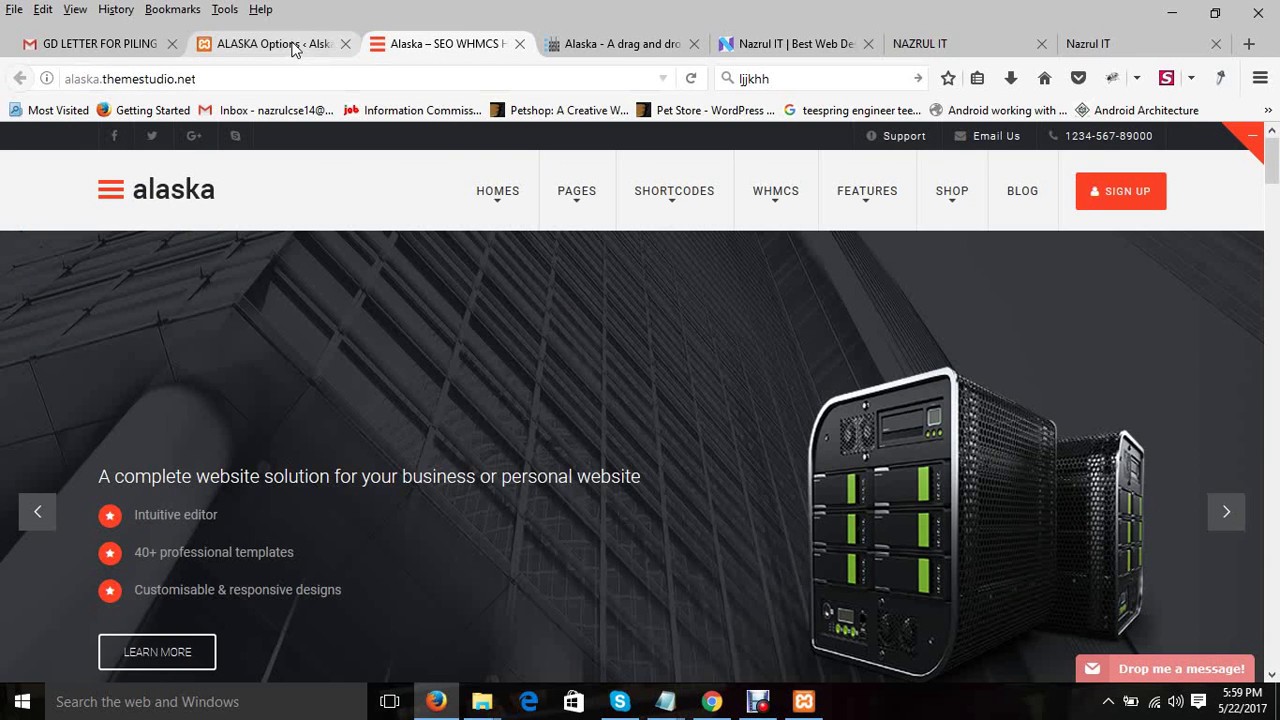This screenshot has height=720, width=1280.
Task: Show bookmarks list icon in toolbar
Action: [x=977, y=78]
